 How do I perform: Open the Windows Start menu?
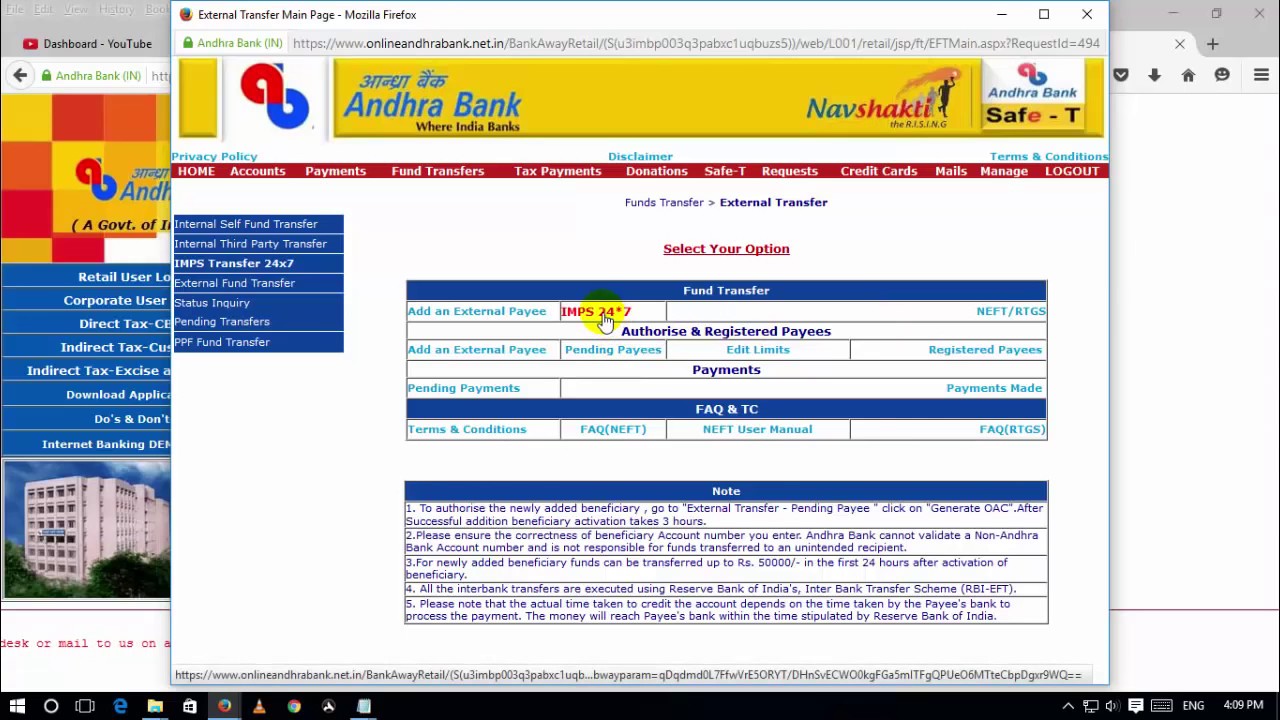(17, 706)
